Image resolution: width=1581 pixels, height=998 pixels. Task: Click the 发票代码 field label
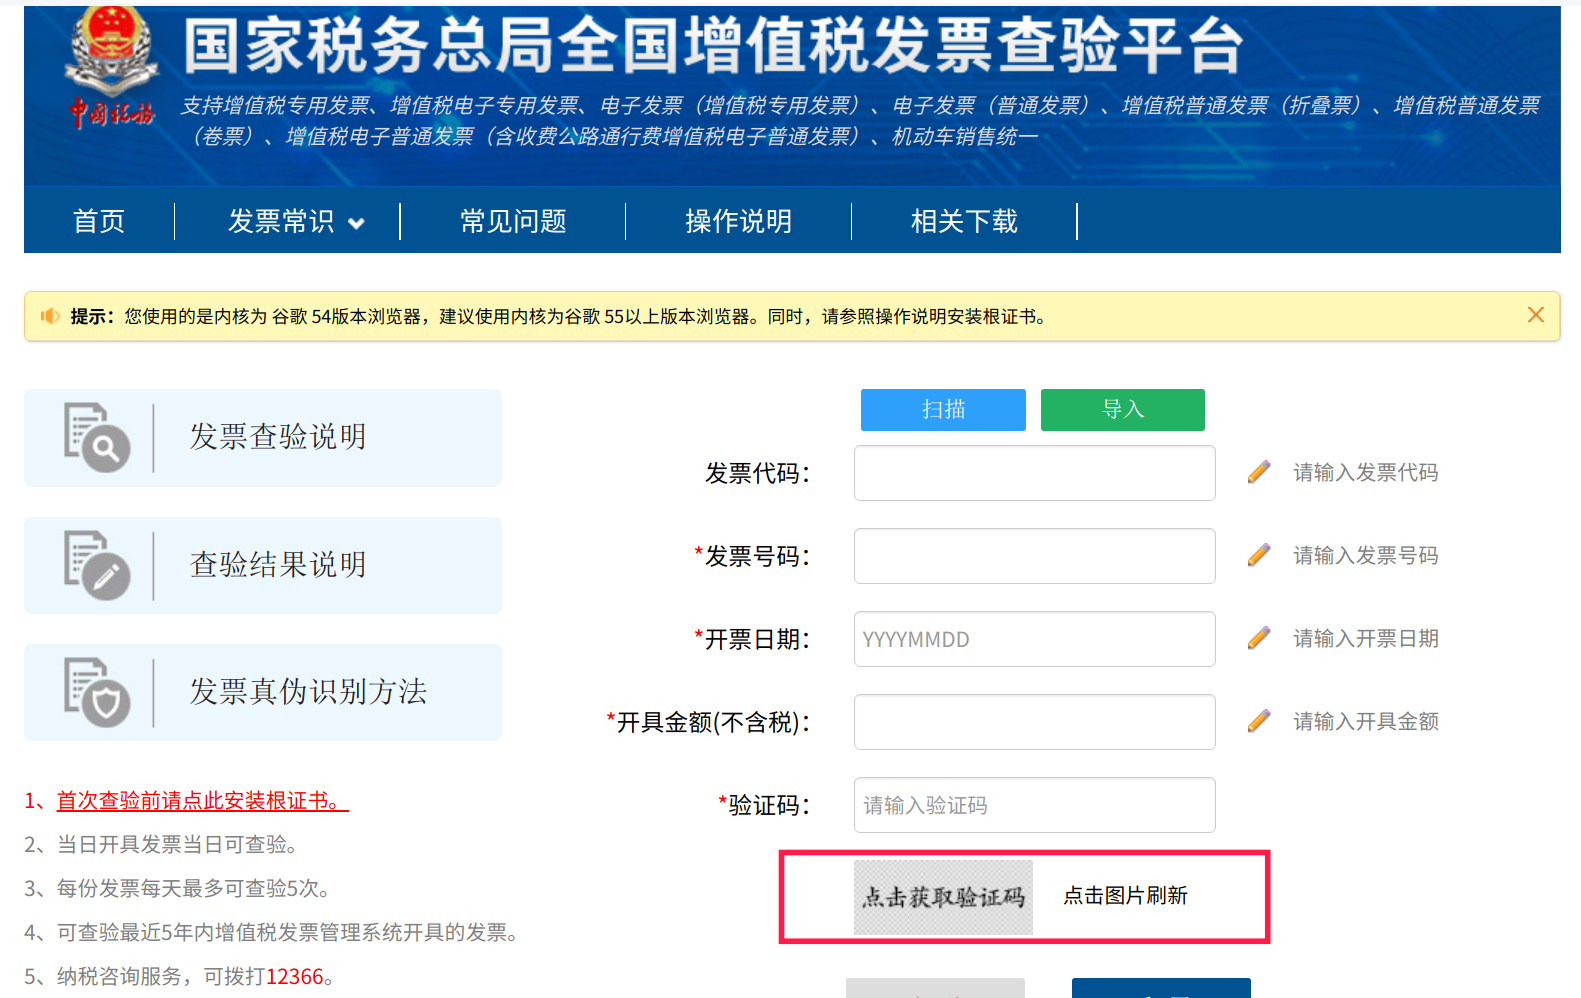(x=757, y=473)
